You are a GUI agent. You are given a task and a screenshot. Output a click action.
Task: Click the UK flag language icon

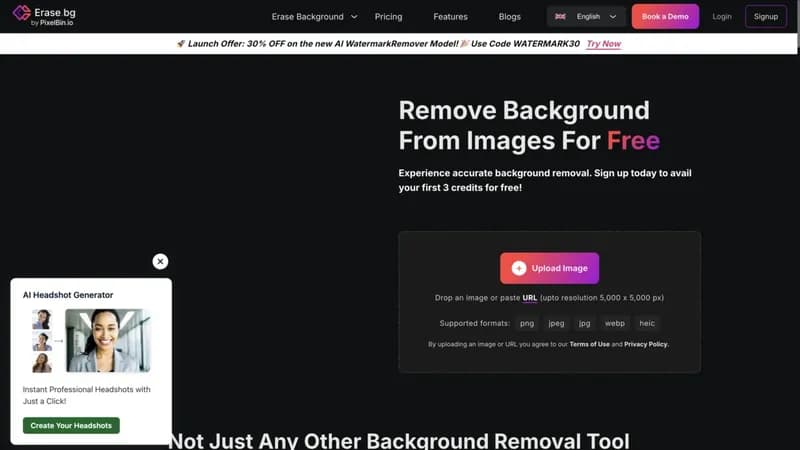click(x=560, y=16)
